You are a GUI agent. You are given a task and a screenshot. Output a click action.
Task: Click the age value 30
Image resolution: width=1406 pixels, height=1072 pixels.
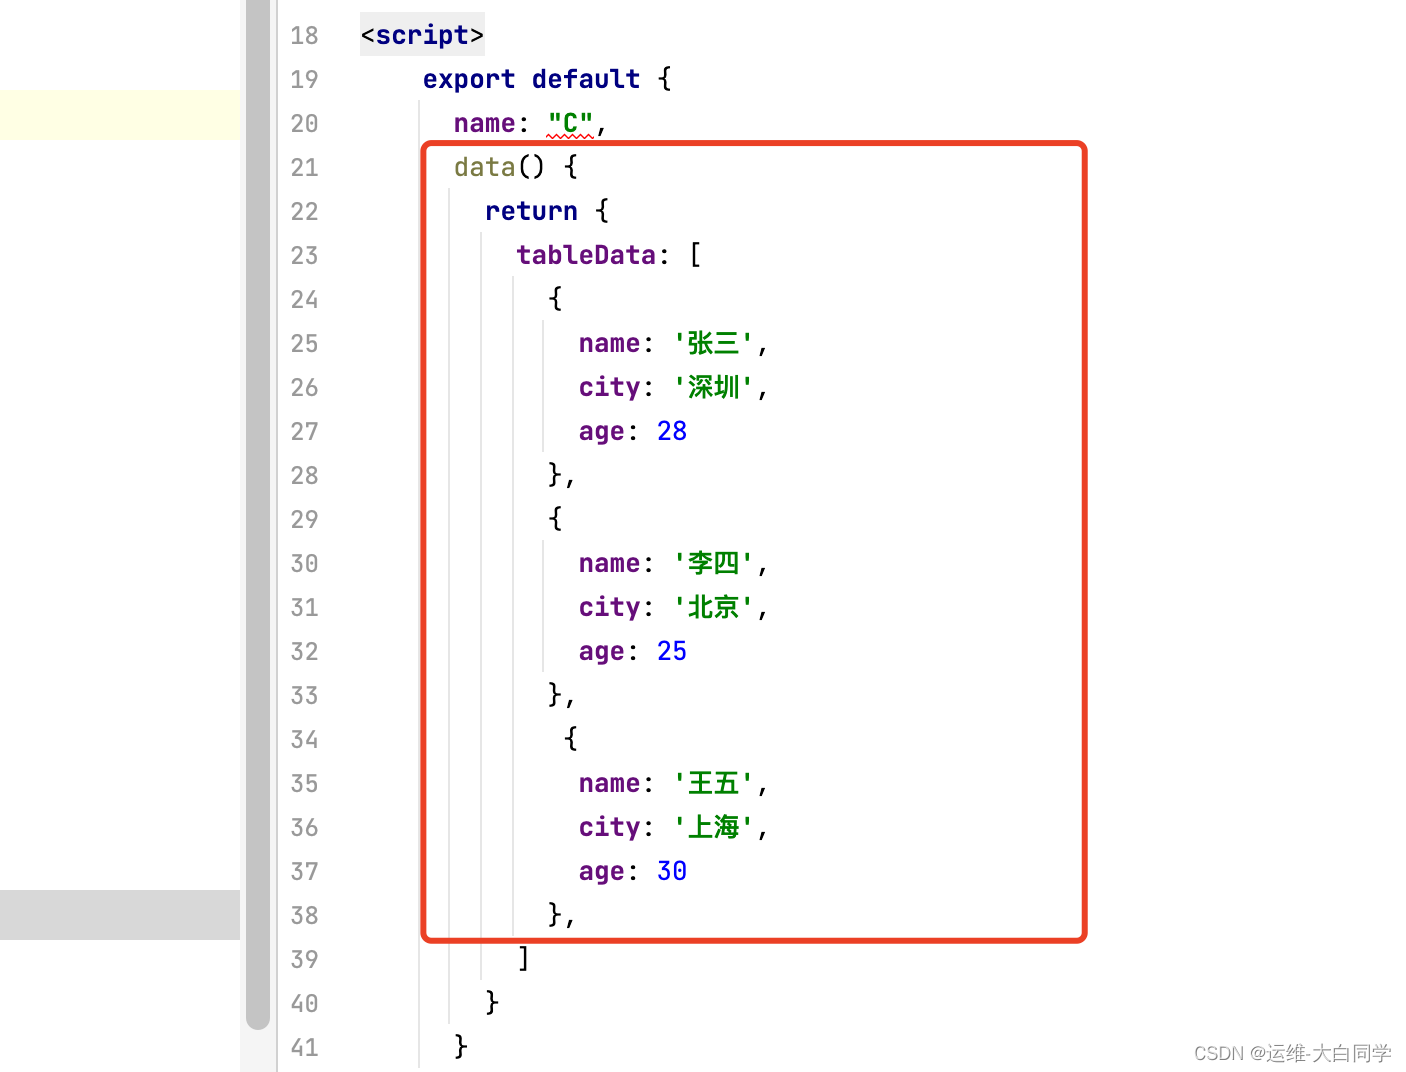tap(672, 871)
